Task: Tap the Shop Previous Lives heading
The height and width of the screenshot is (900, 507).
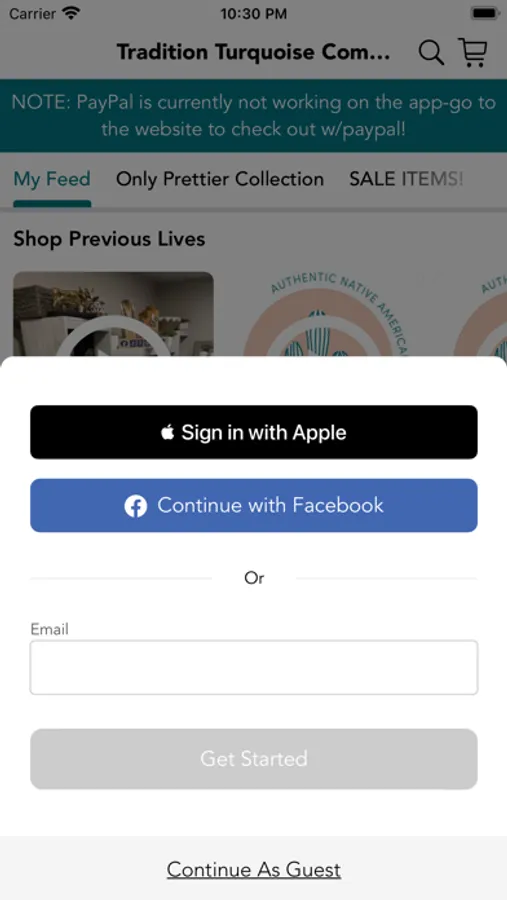Action: [x=109, y=239]
